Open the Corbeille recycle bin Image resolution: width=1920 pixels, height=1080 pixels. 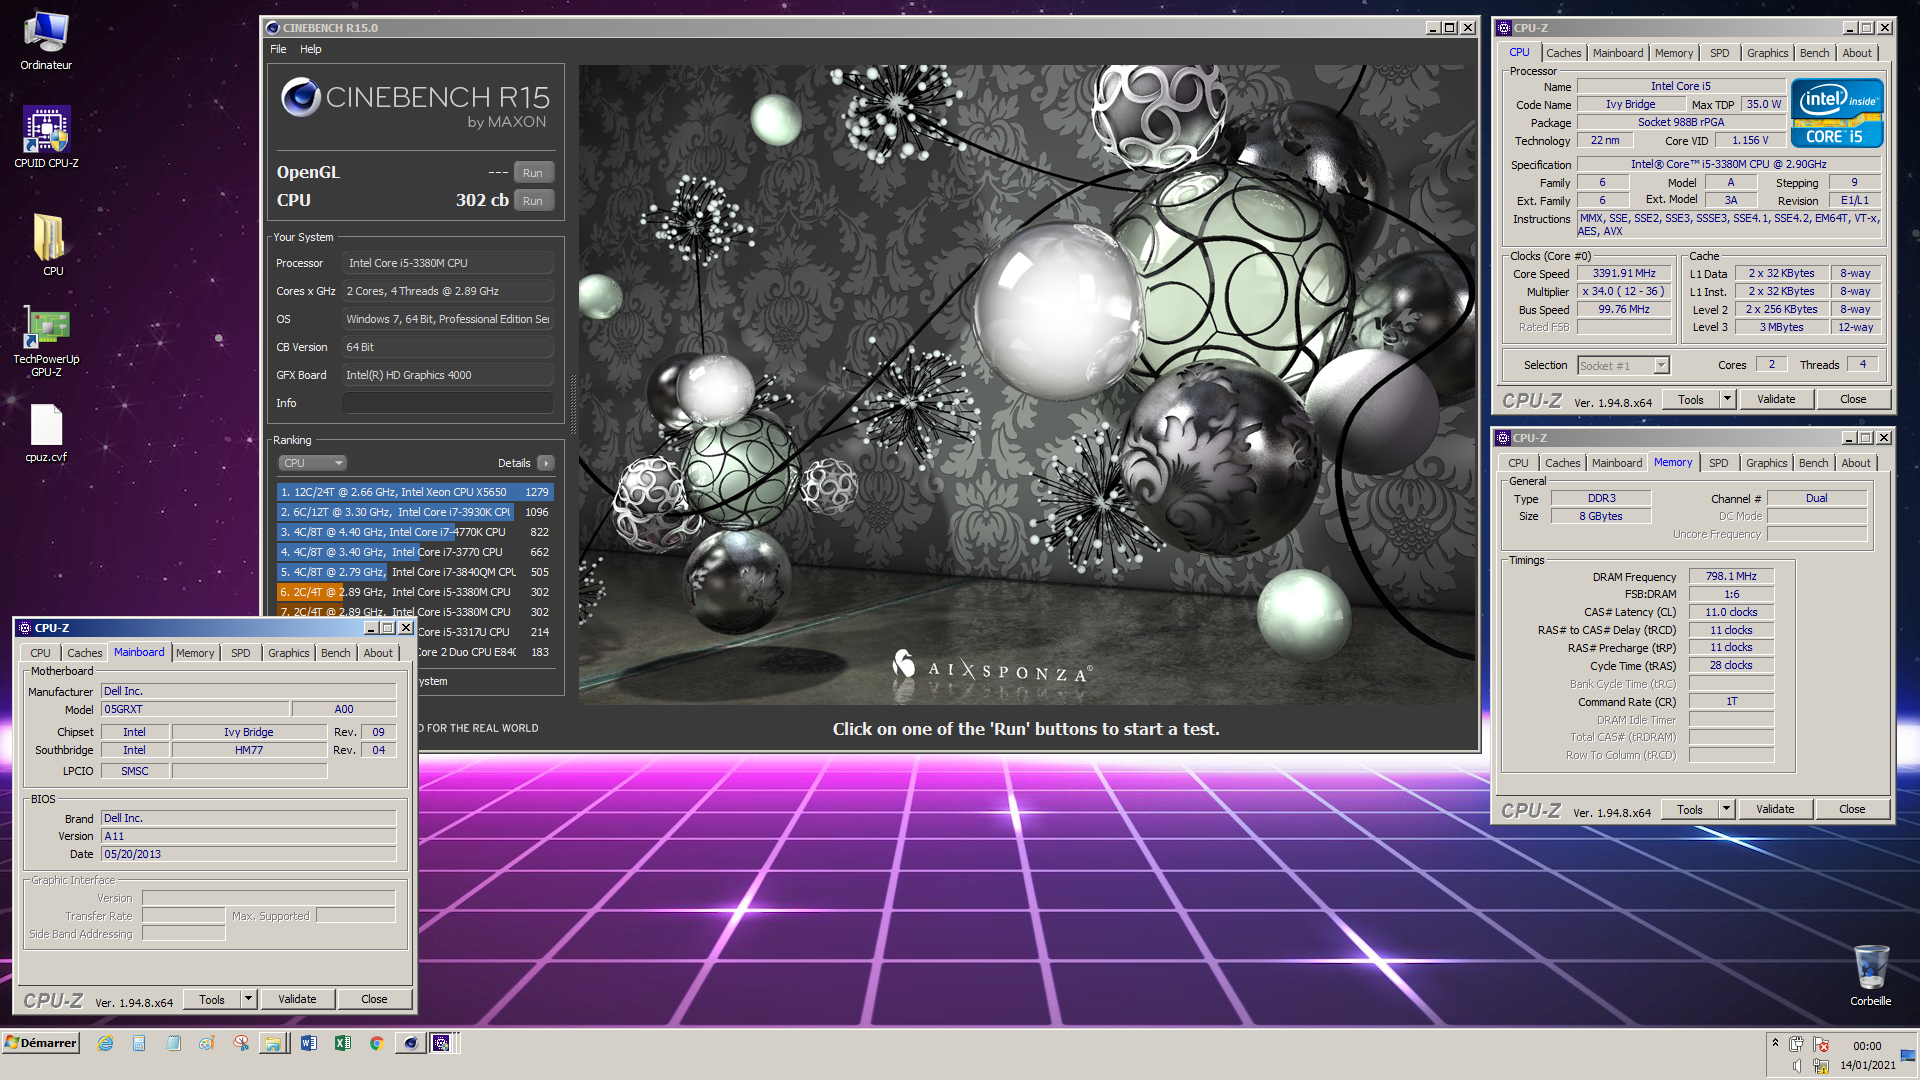[1870, 975]
